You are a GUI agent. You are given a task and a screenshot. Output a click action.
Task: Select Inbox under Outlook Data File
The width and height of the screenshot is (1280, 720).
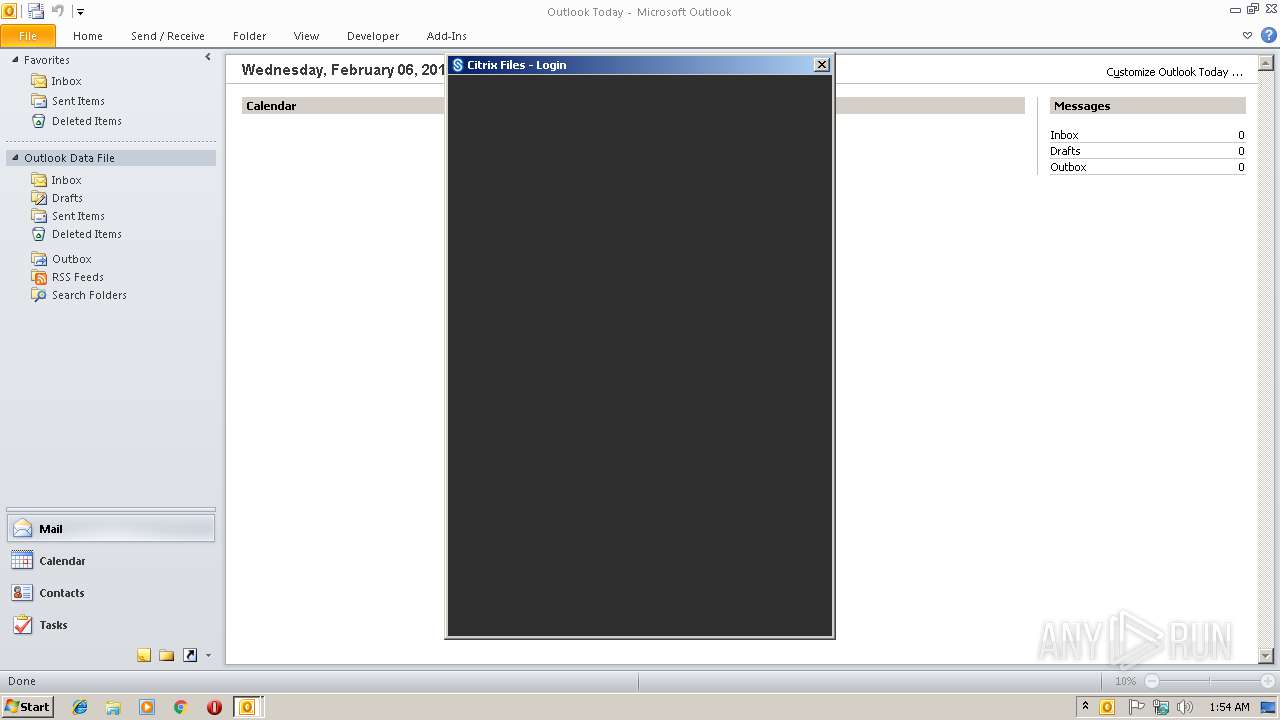[66, 180]
